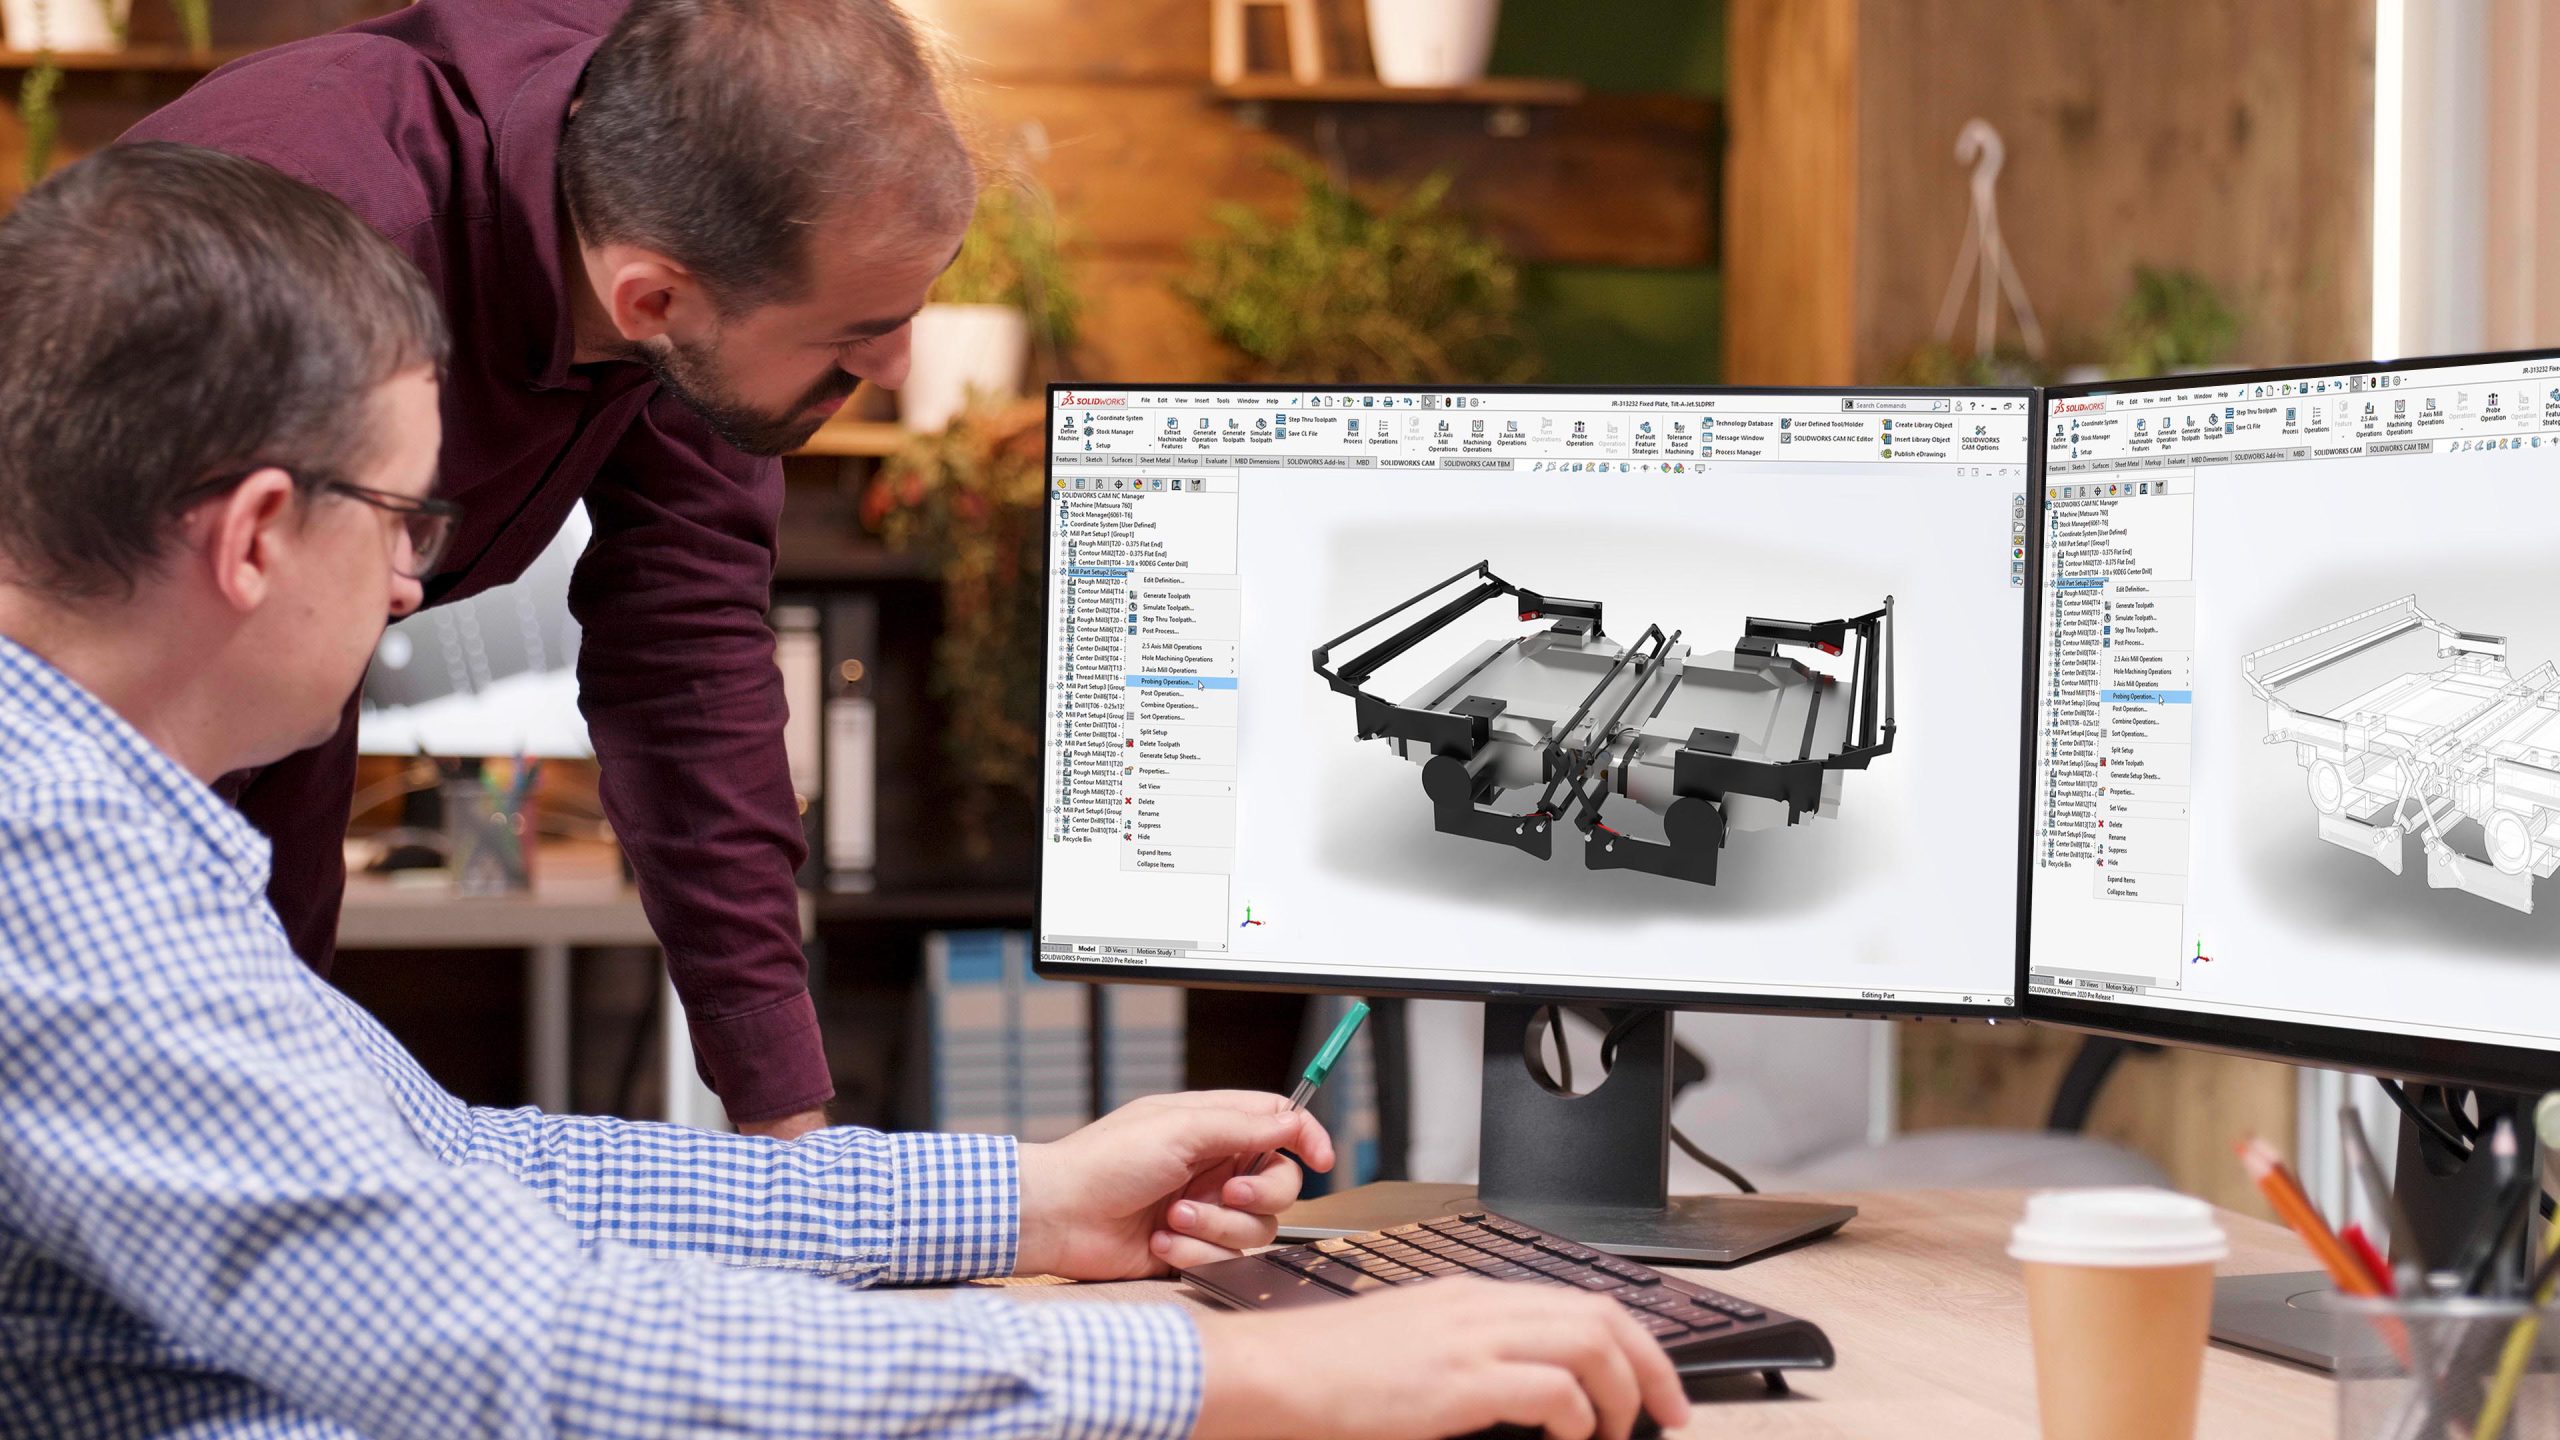2560x1440 pixels.
Task: Click Simulate Toolpath in left monitor ribbon
Action: [1261, 431]
